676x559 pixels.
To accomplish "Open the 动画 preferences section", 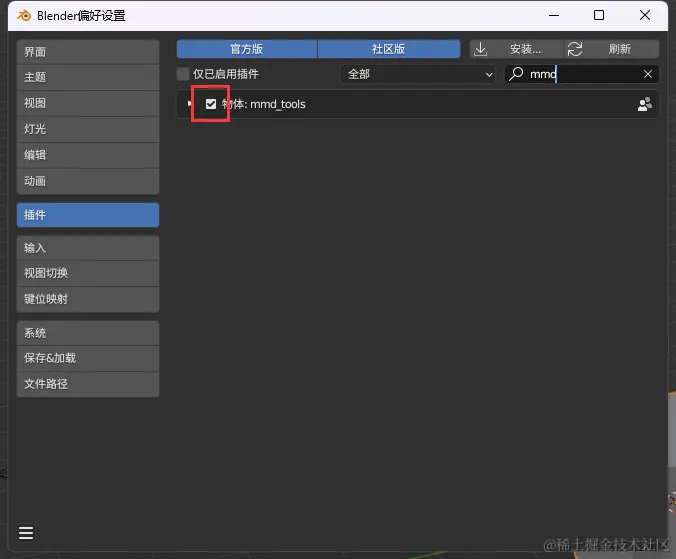I will coord(88,181).
